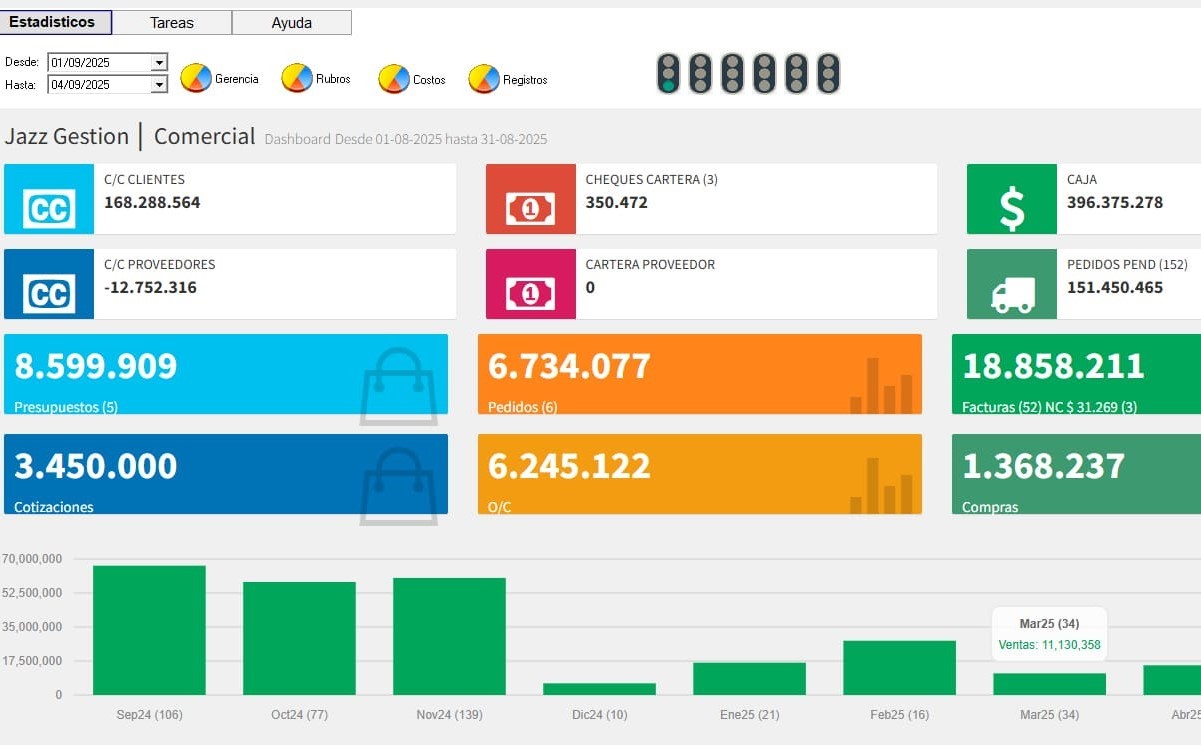Image resolution: width=1201 pixels, height=745 pixels.
Task: Click the Caja dollar sign icon
Action: click(x=1011, y=199)
